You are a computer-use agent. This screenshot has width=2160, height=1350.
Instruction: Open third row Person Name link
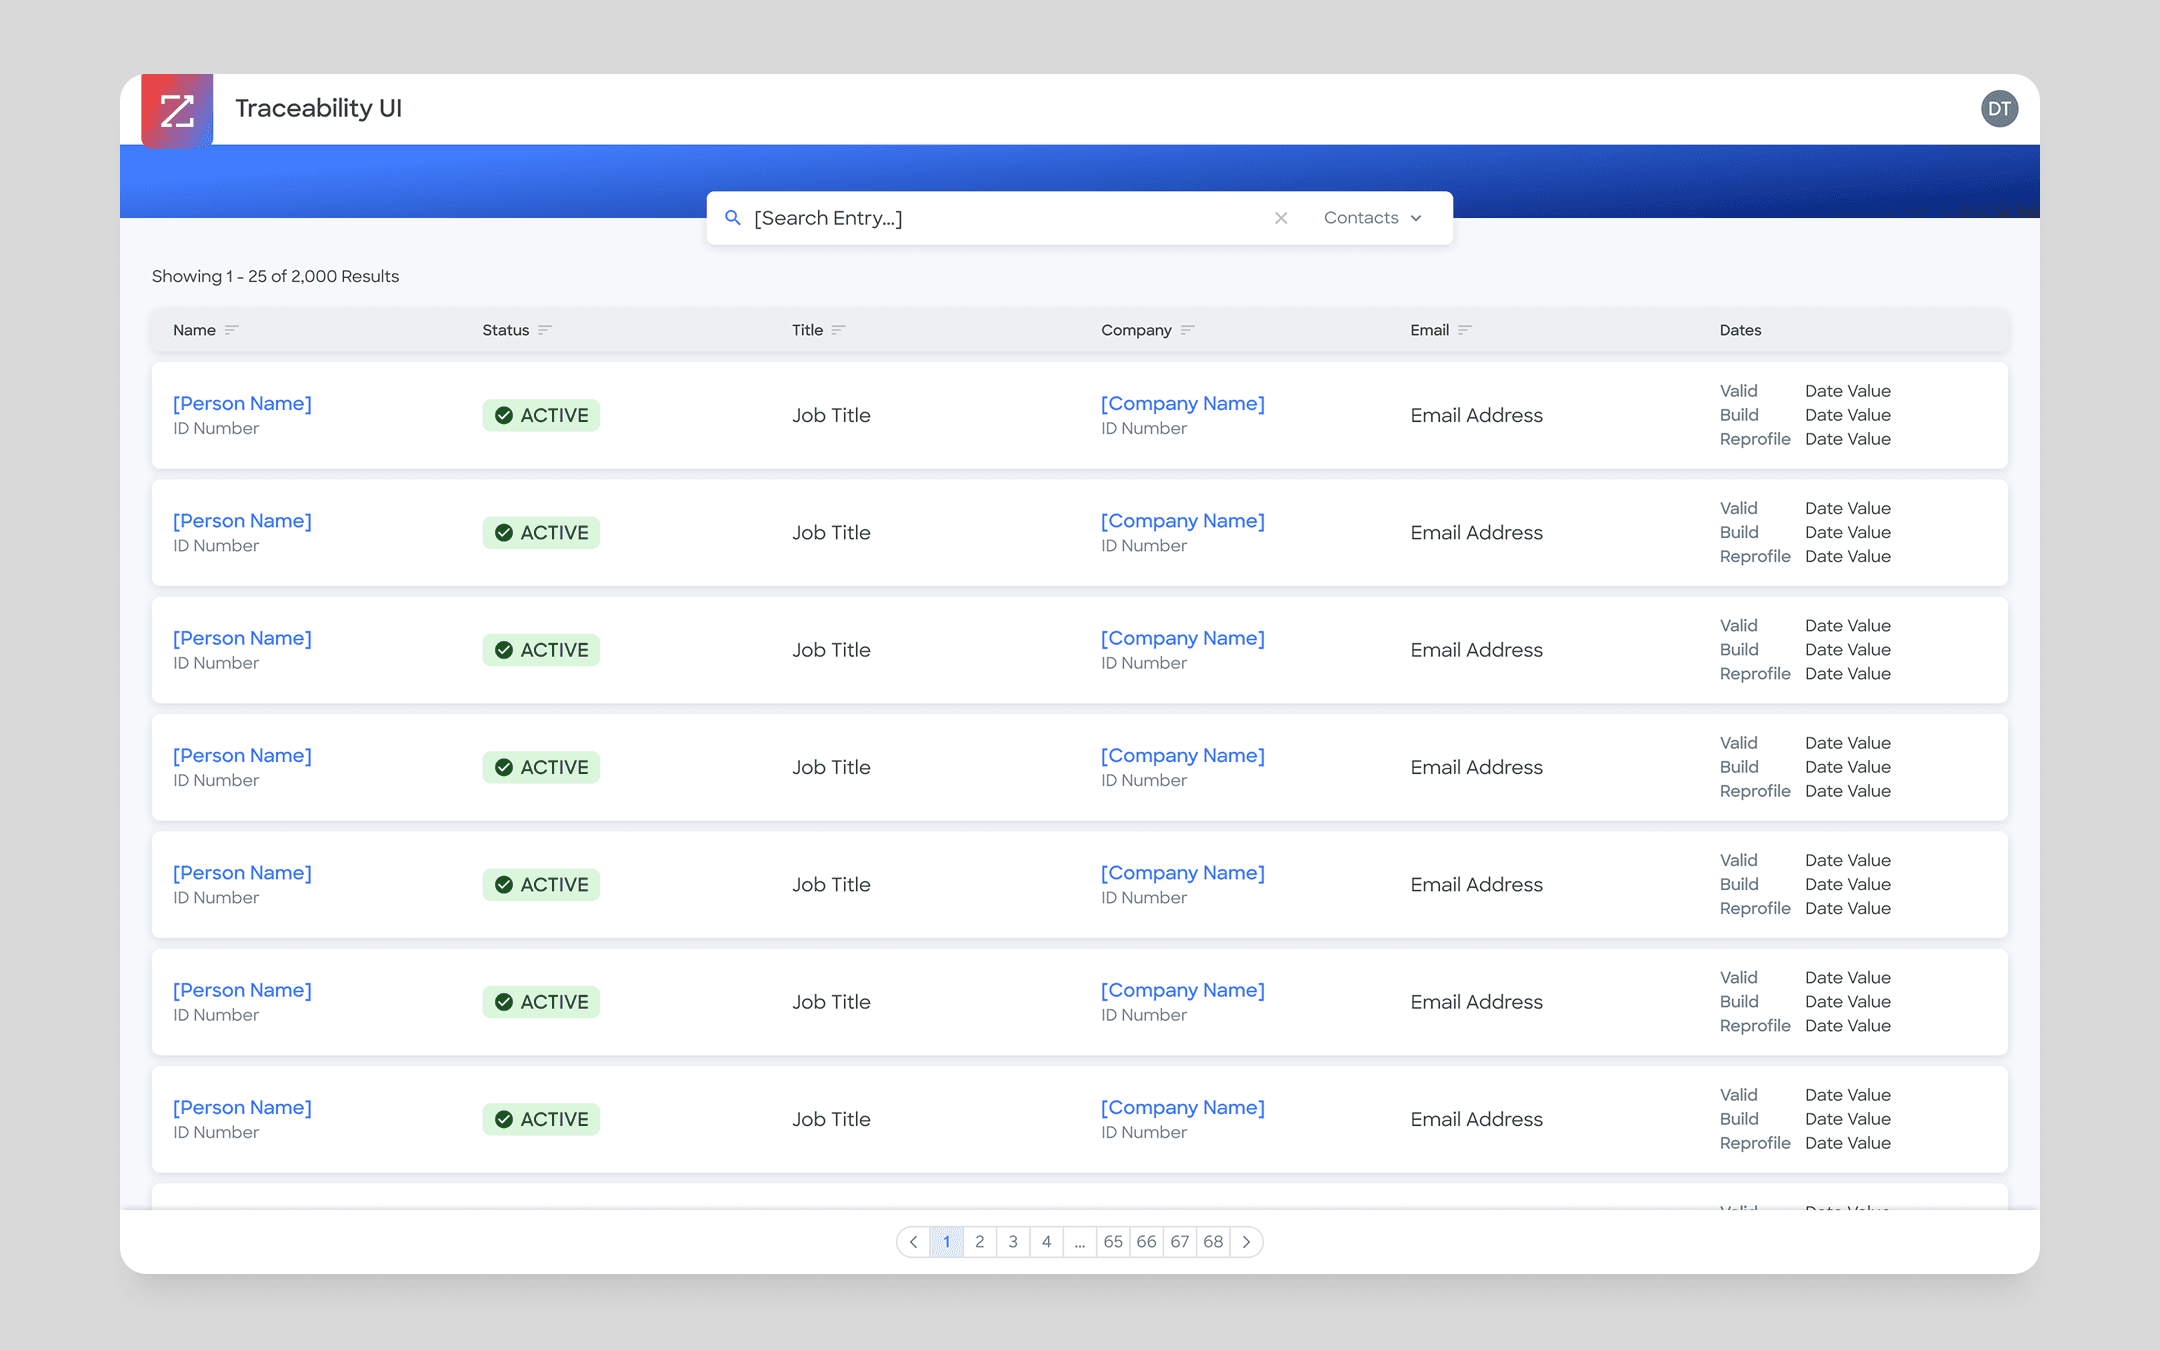coord(242,638)
